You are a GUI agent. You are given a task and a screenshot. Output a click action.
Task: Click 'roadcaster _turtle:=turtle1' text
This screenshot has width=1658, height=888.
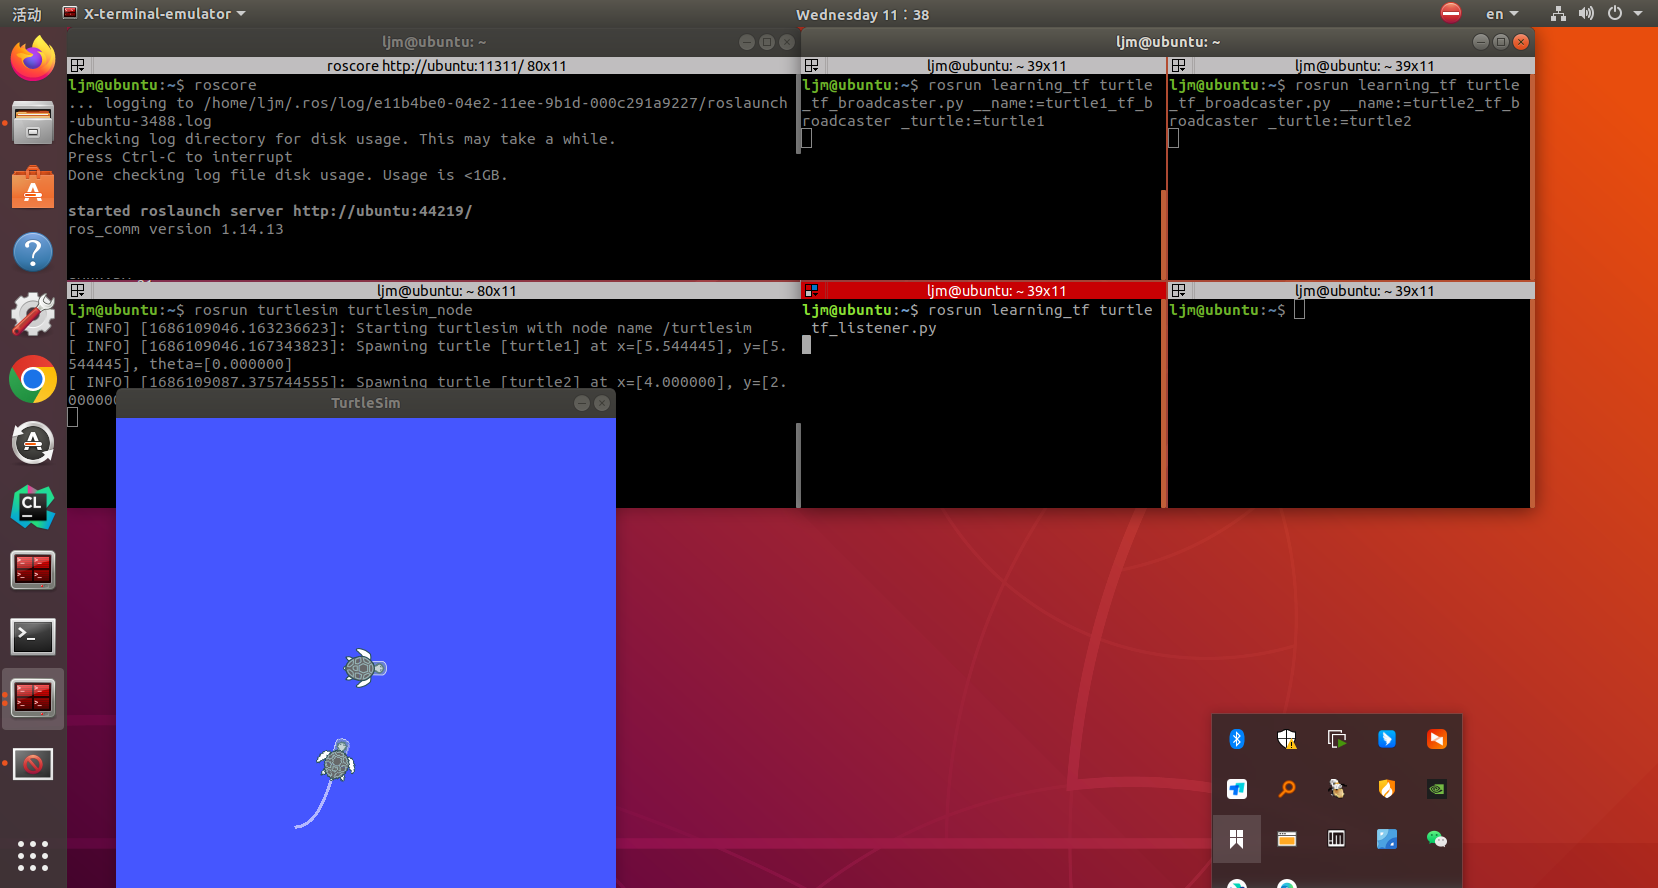click(x=923, y=121)
